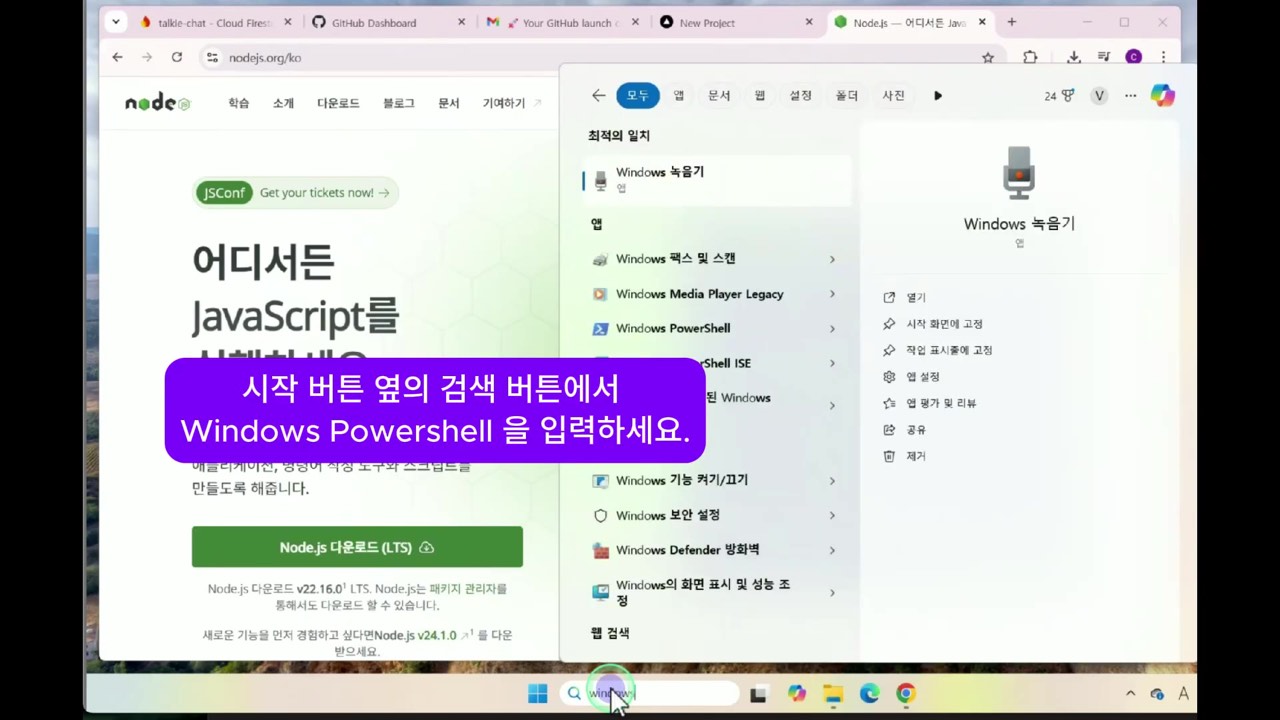This screenshot has height=720, width=1280.
Task: Open Chrome tab search dropdown arrow
Action: (116, 22)
